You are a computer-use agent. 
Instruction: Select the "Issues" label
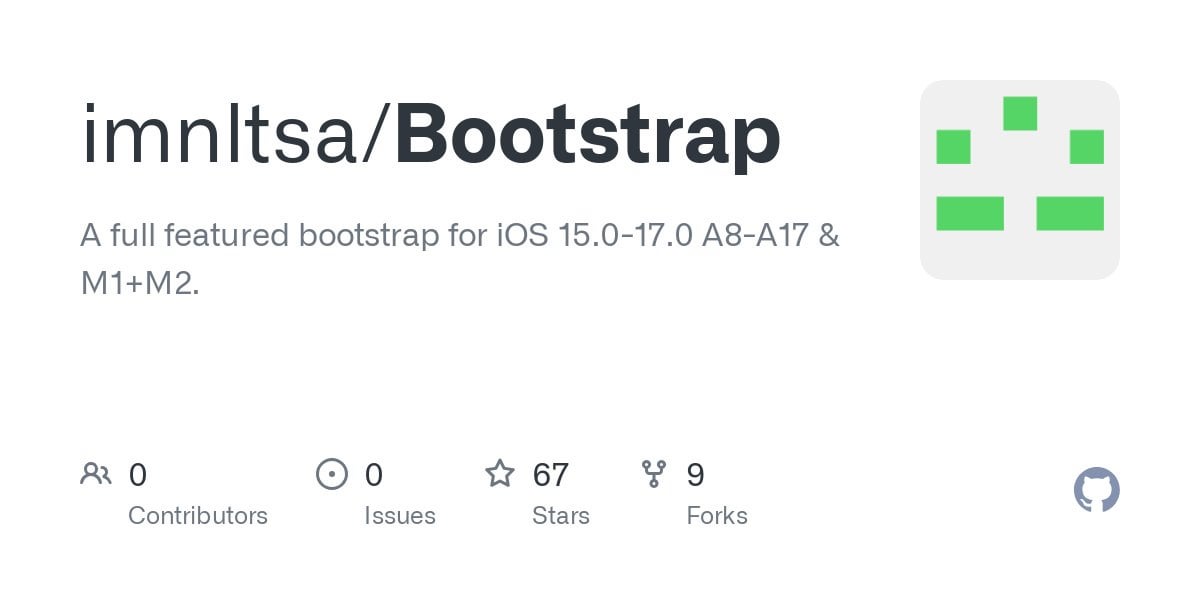[400, 516]
